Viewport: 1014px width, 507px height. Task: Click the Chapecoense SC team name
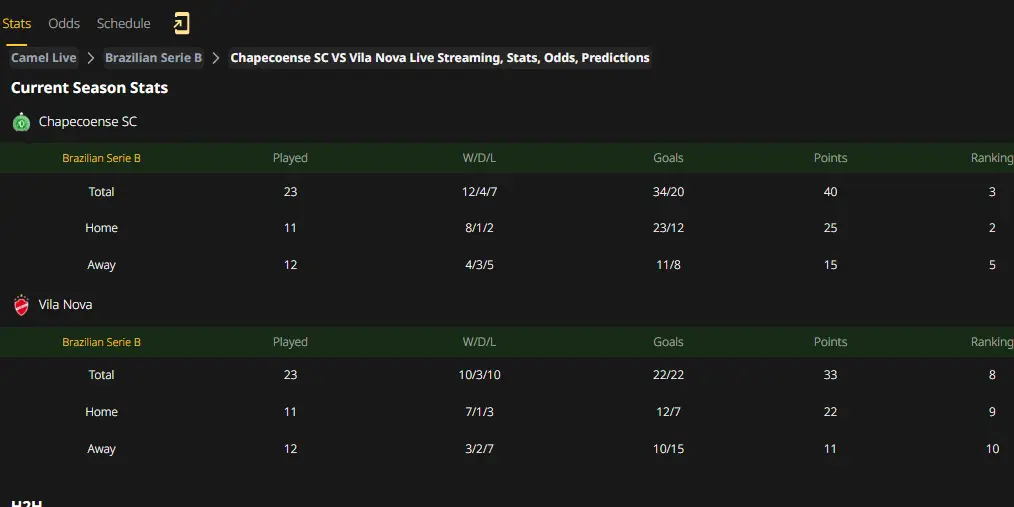coord(88,122)
